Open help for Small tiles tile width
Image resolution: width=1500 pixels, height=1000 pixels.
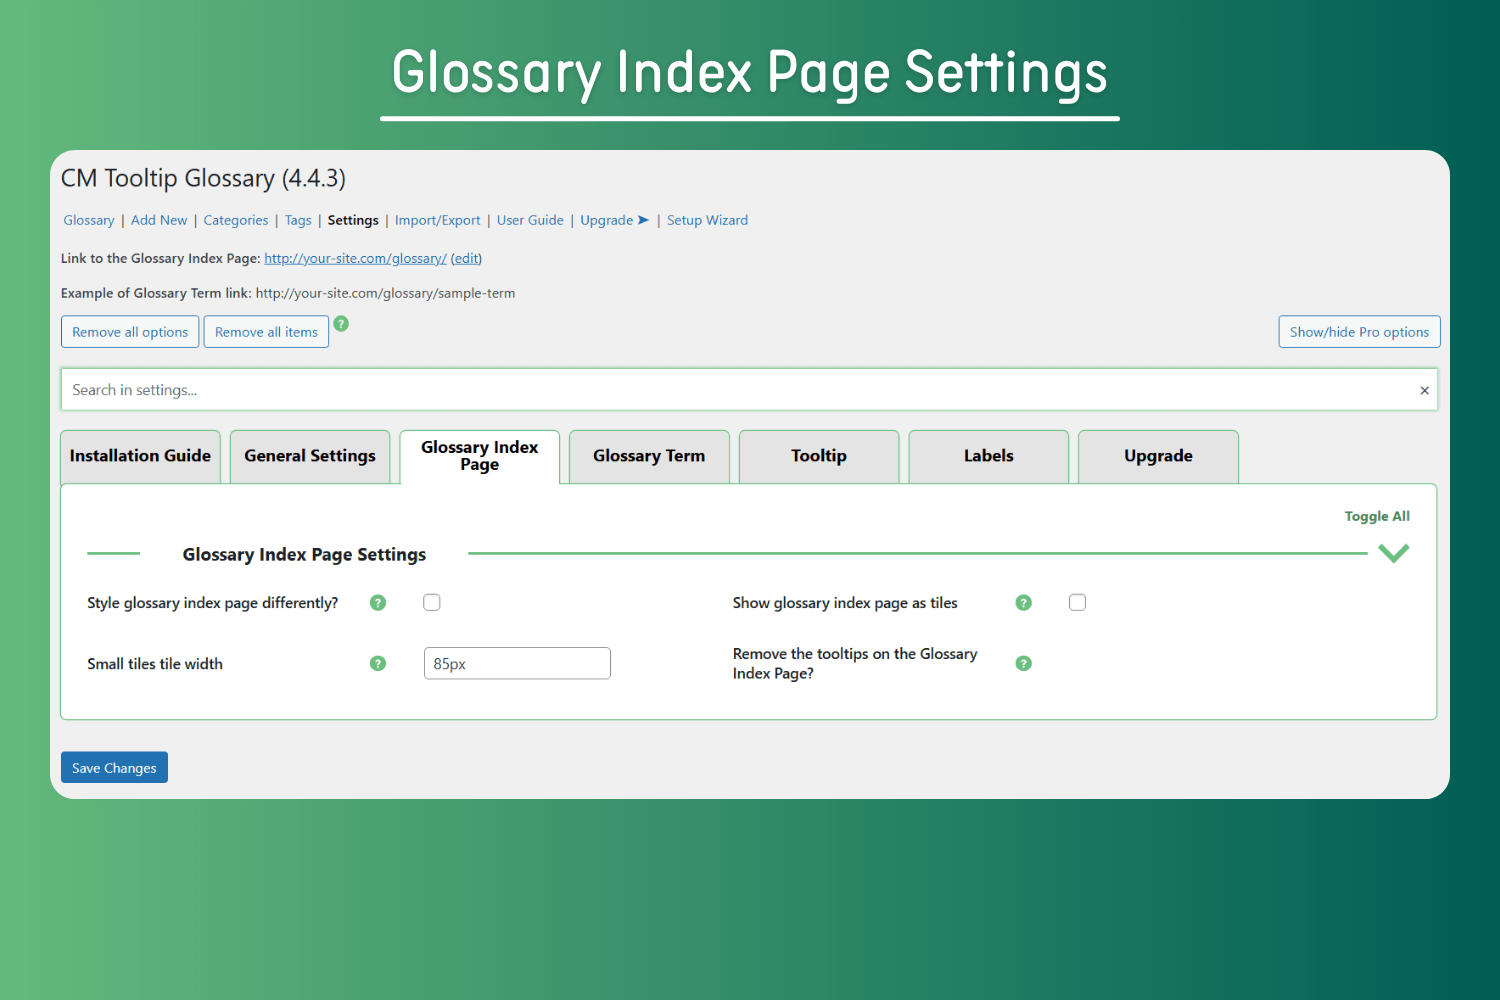(378, 663)
